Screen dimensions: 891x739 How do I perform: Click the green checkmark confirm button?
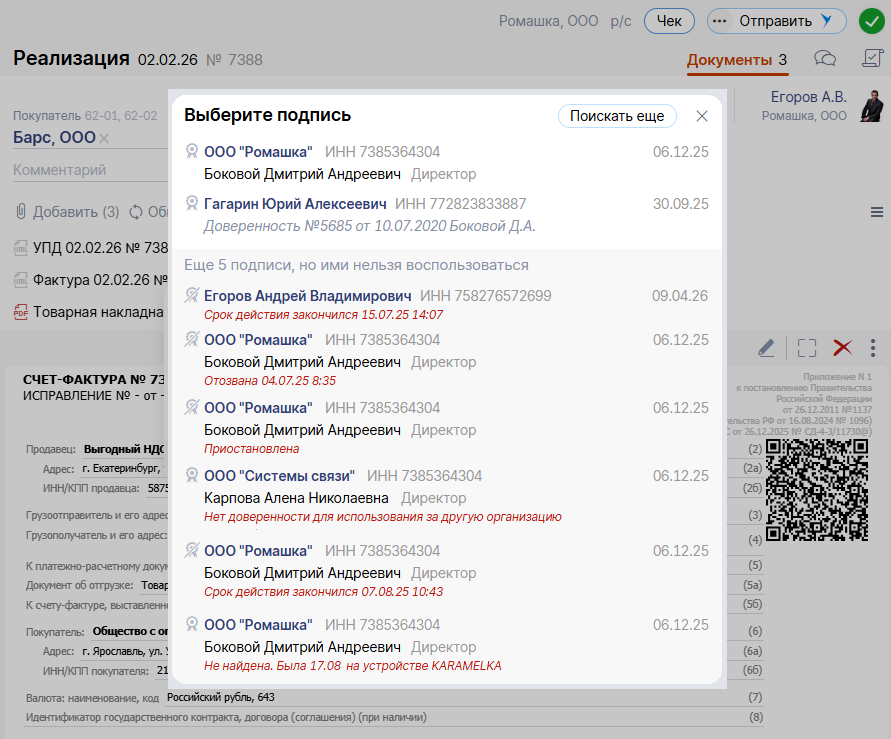pos(870,21)
